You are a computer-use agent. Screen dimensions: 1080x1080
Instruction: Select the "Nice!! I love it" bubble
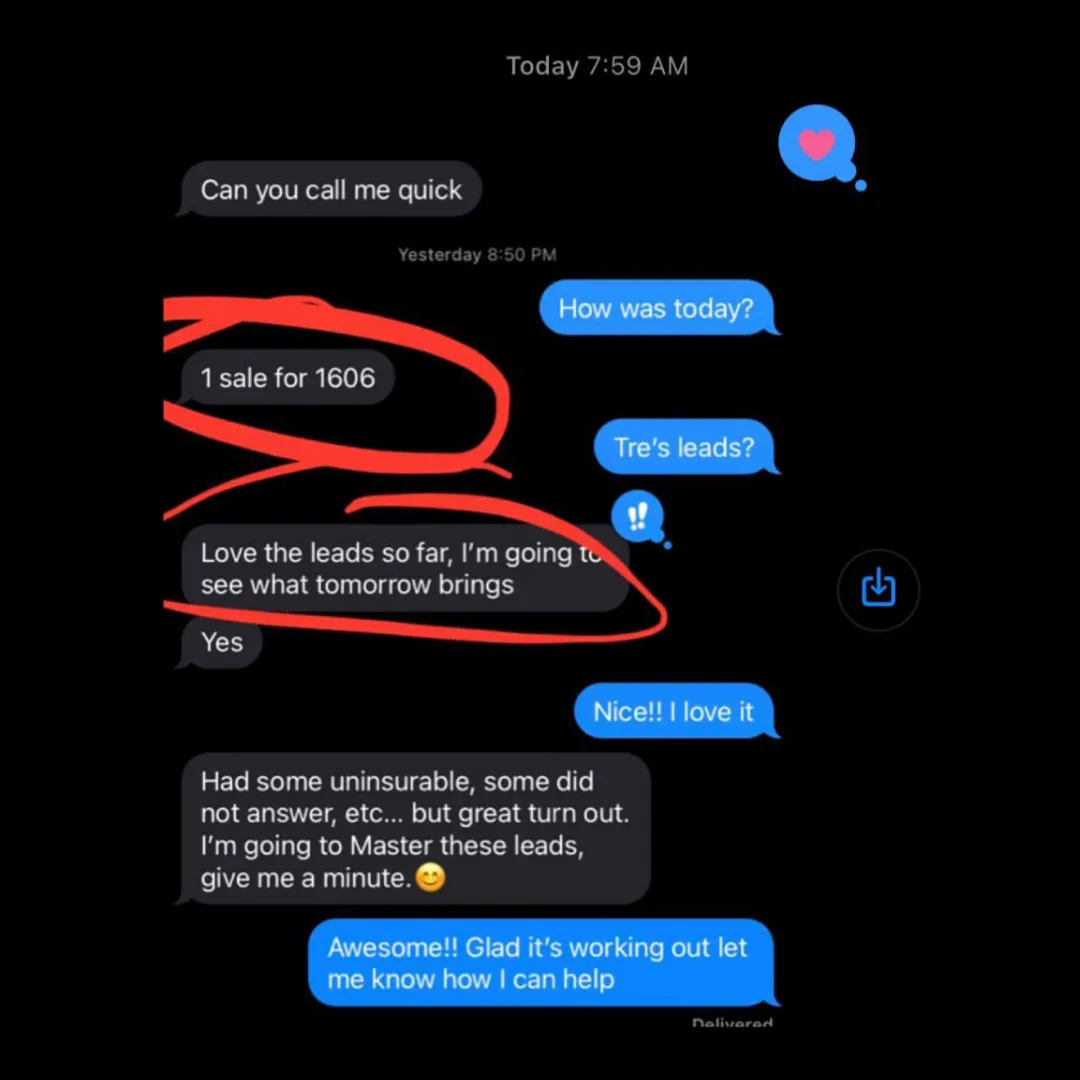pos(676,712)
